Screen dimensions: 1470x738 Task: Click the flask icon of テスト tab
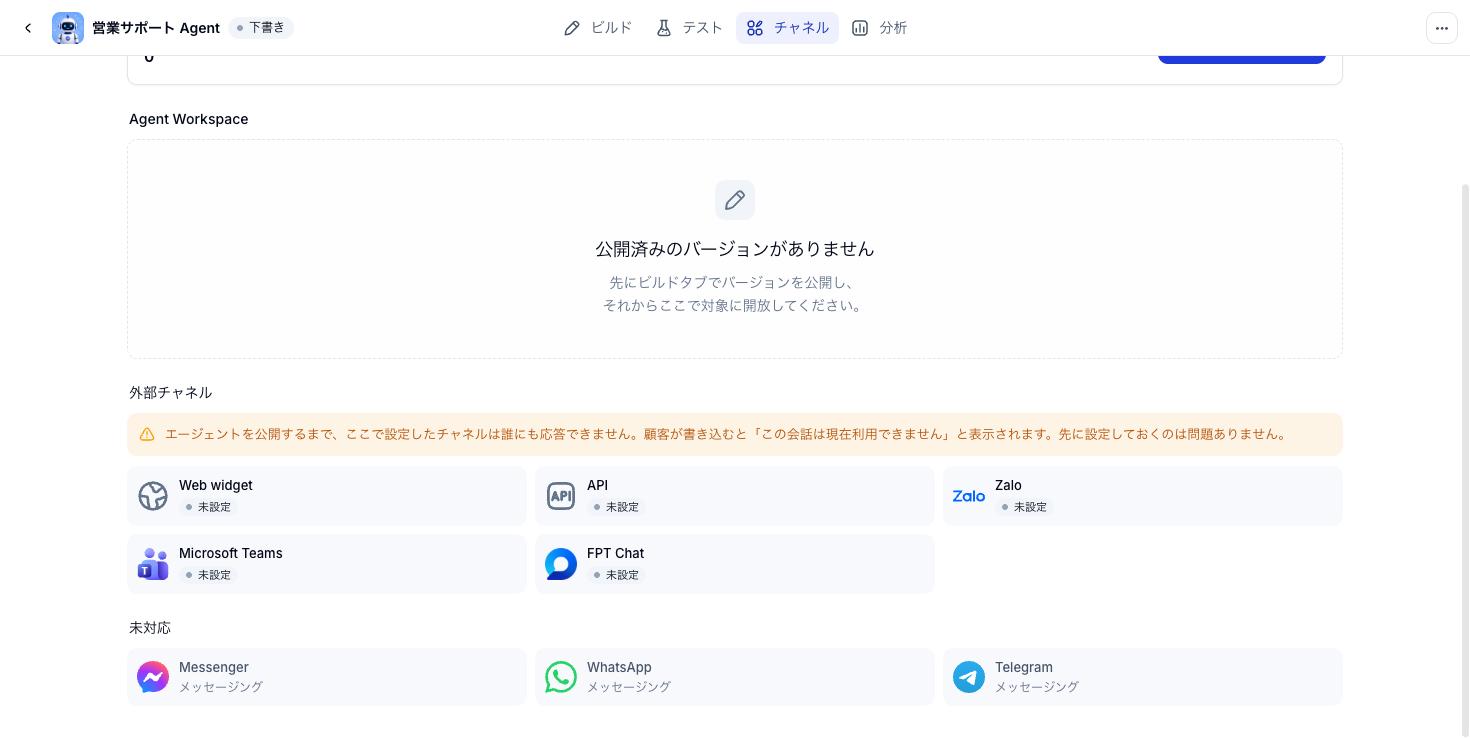click(x=664, y=28)
